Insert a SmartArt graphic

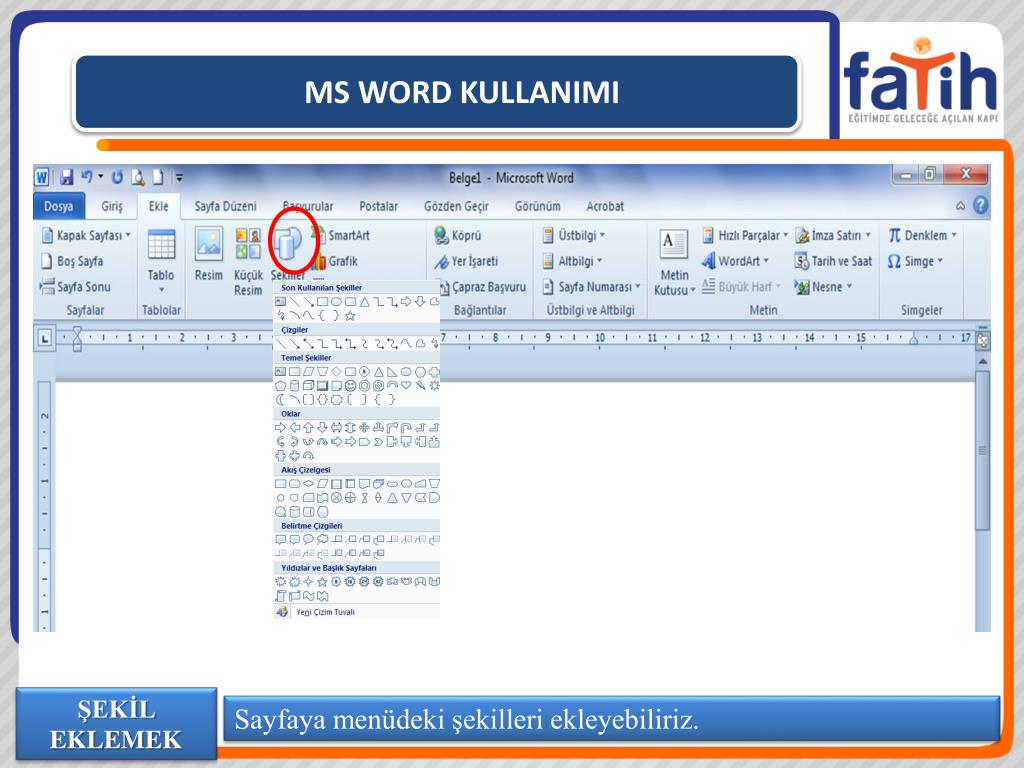[342, 235]
